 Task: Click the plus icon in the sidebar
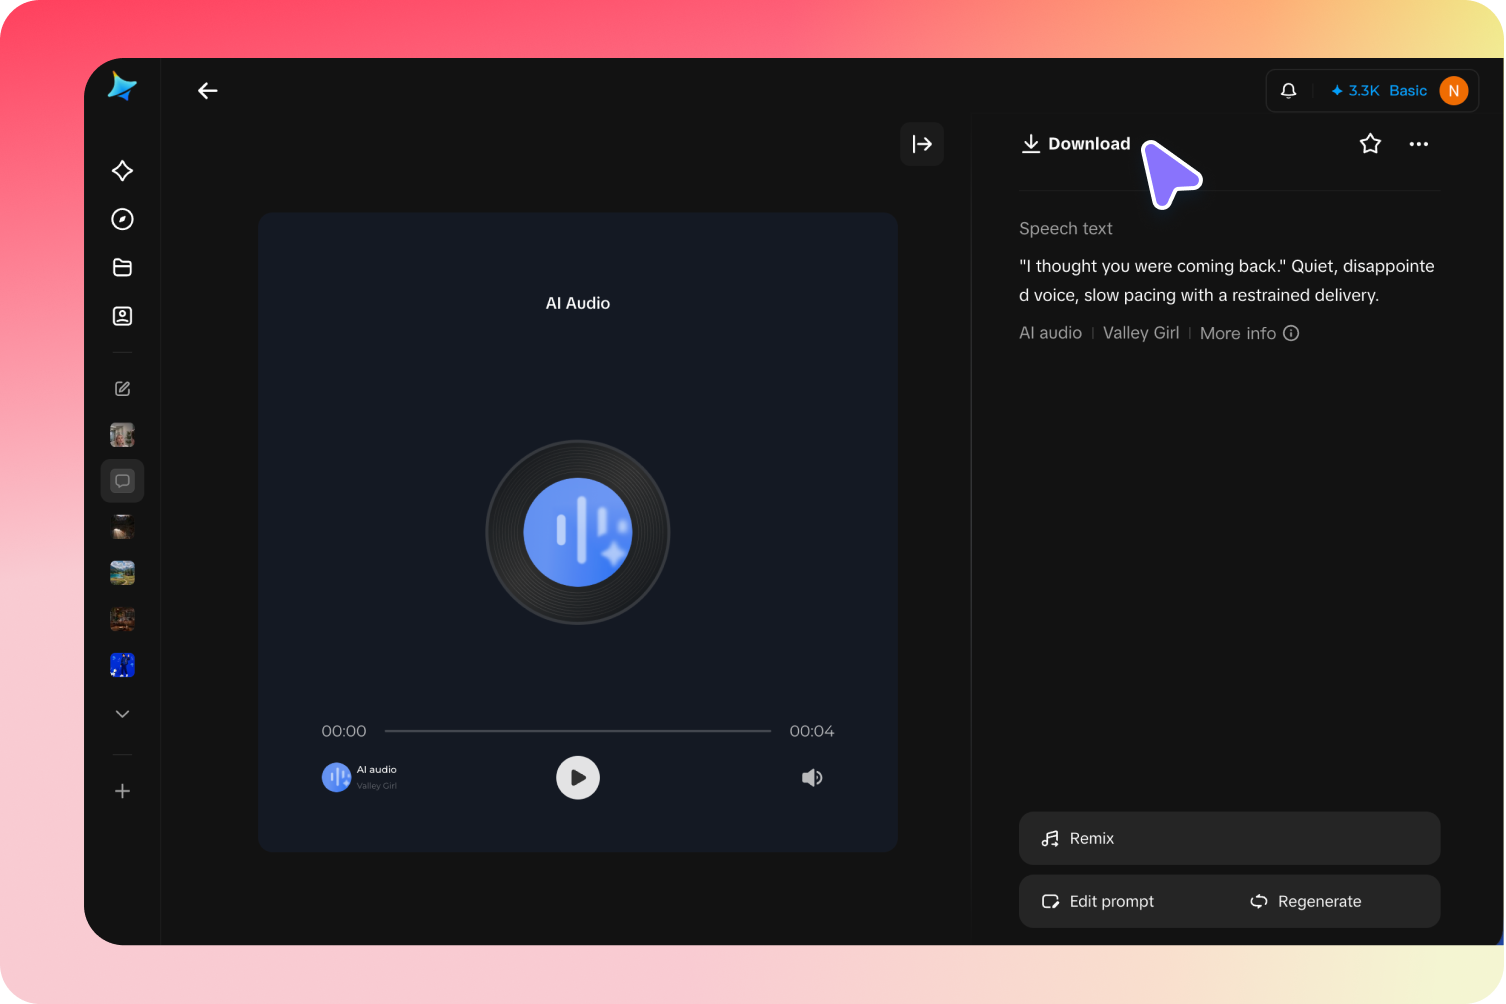122,791
